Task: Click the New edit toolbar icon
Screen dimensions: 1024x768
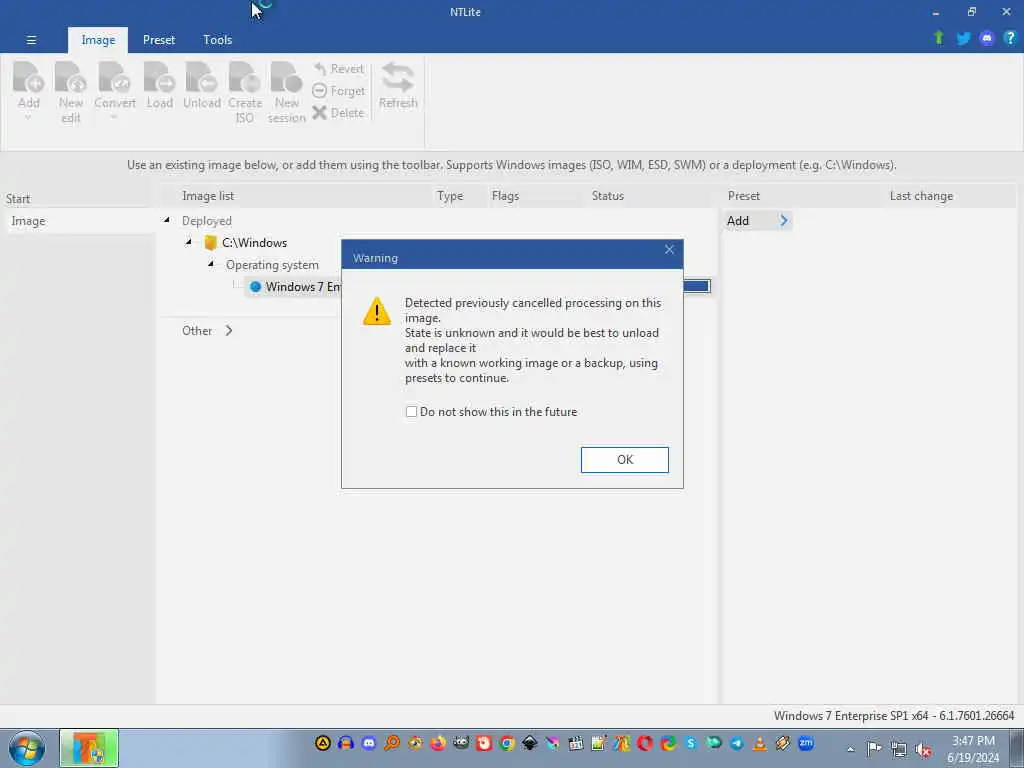Action: 71,78
